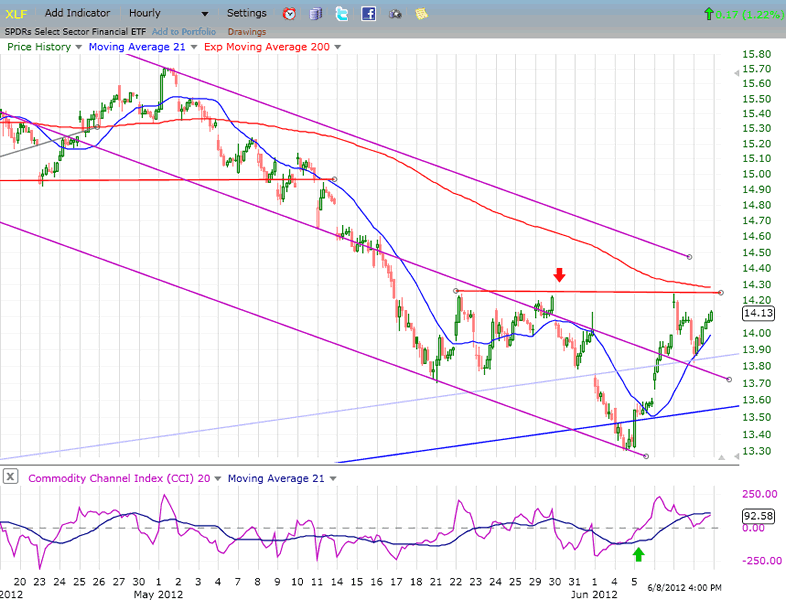Screen dimensions: 786x600
Task: Select the red down arrow marker on chart
Action: pyautogui.click(x=560, y=274)
